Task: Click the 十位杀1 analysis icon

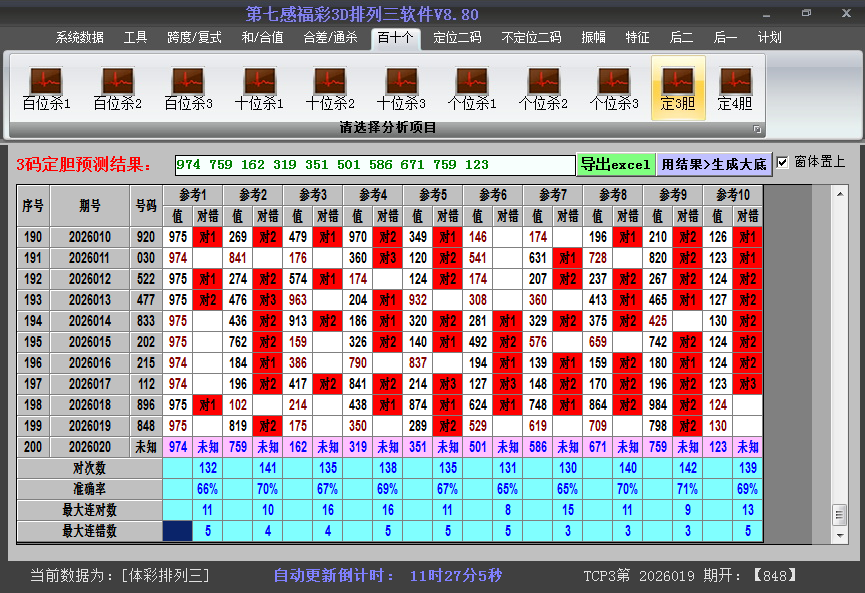Action: tap(259, 83)
